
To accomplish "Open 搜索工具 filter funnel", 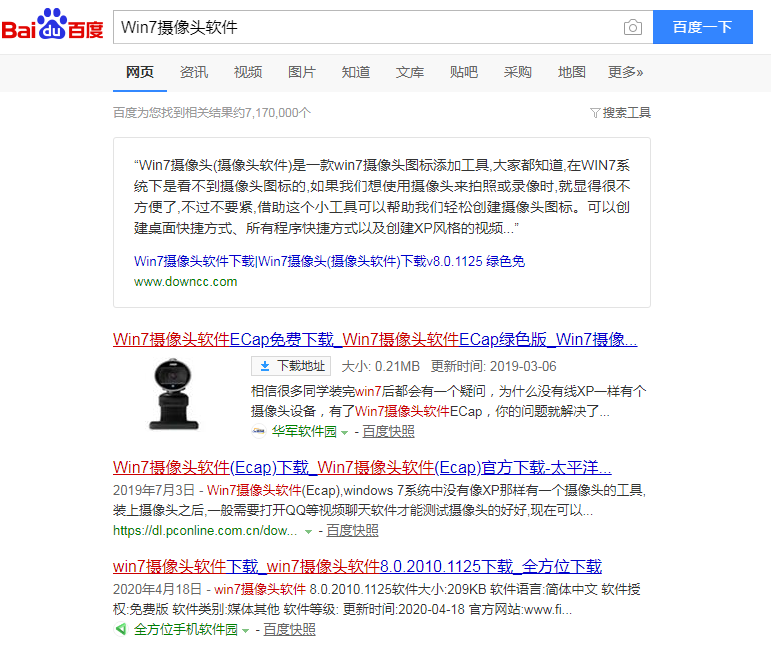I will pos(620,113).
